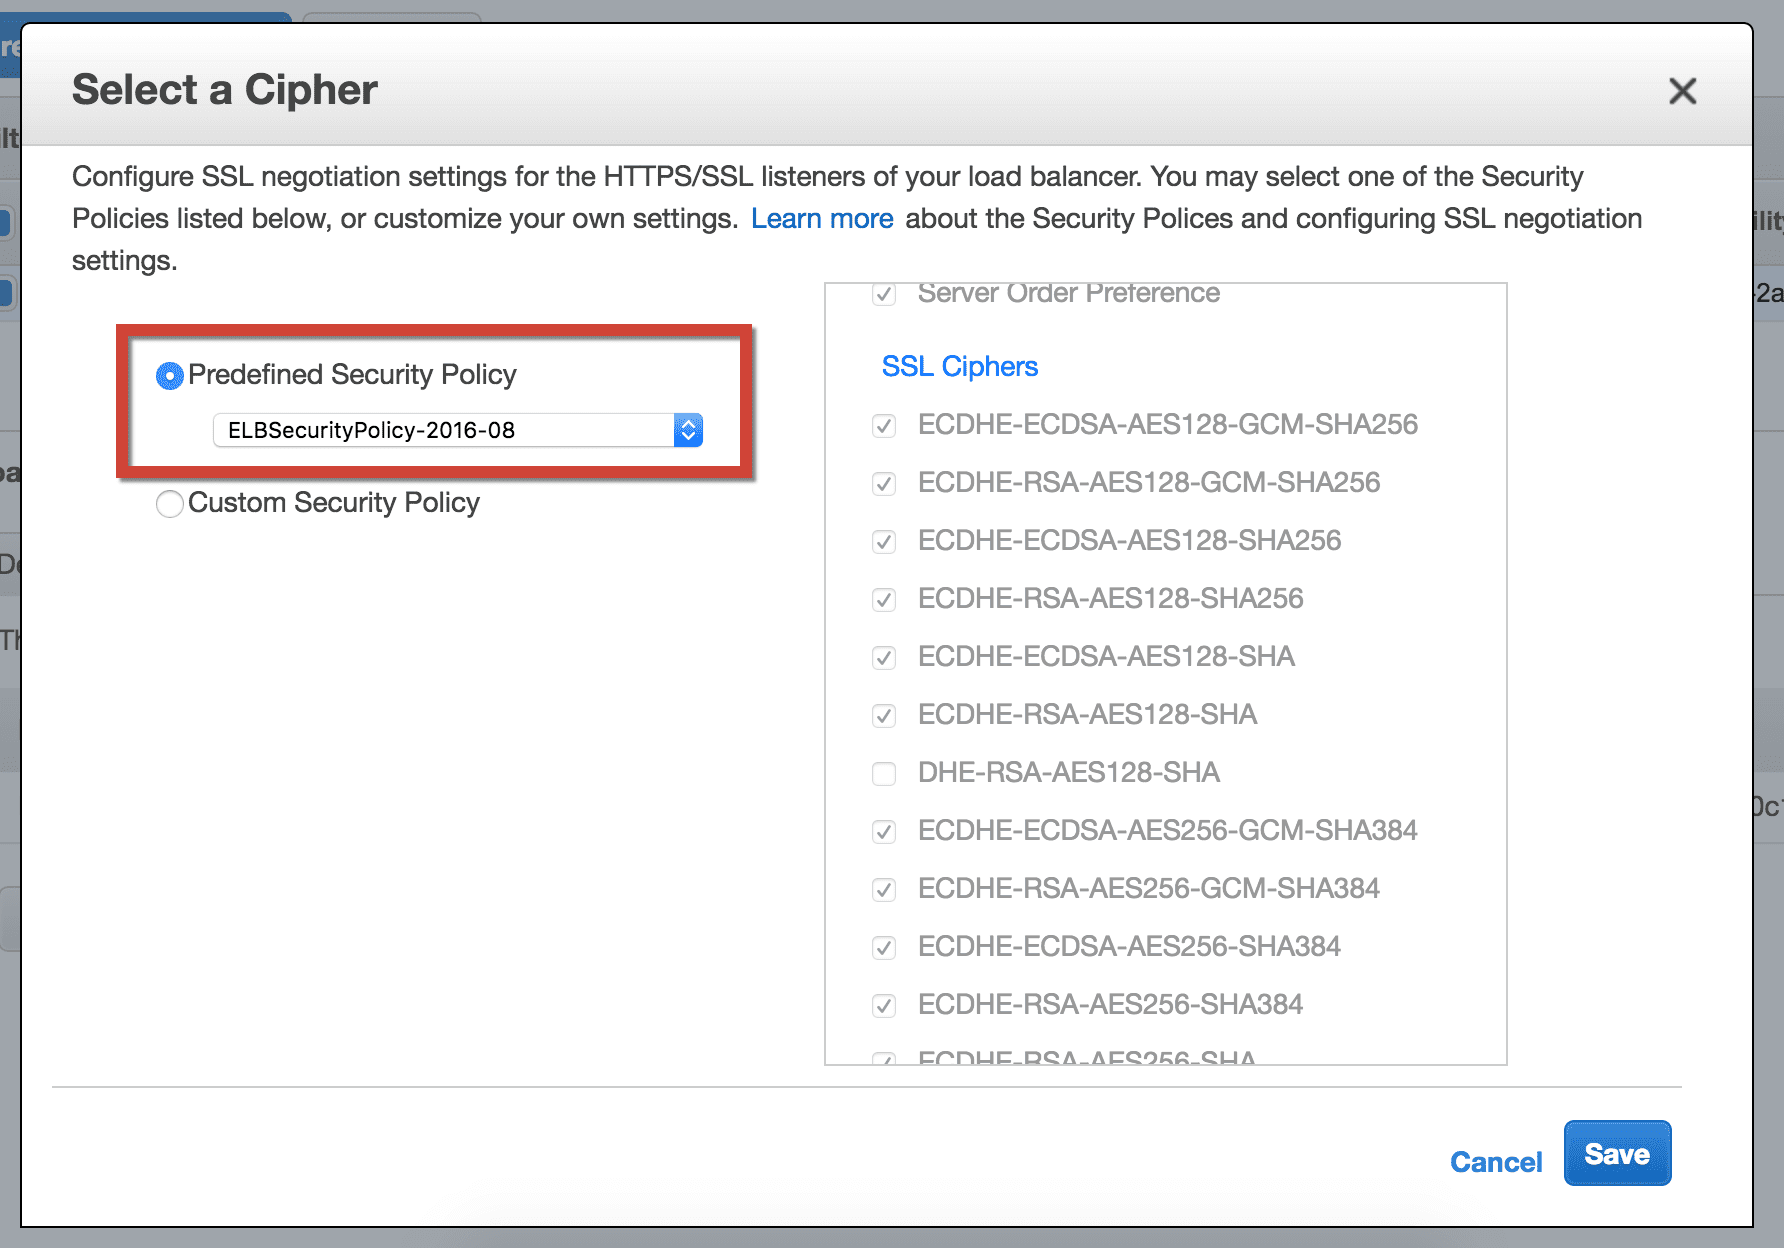The width and height of the screenshot is (1784, 1248).
Task: Toggle the Server Order Preference checkbox
Action: (x=884, y=295)
